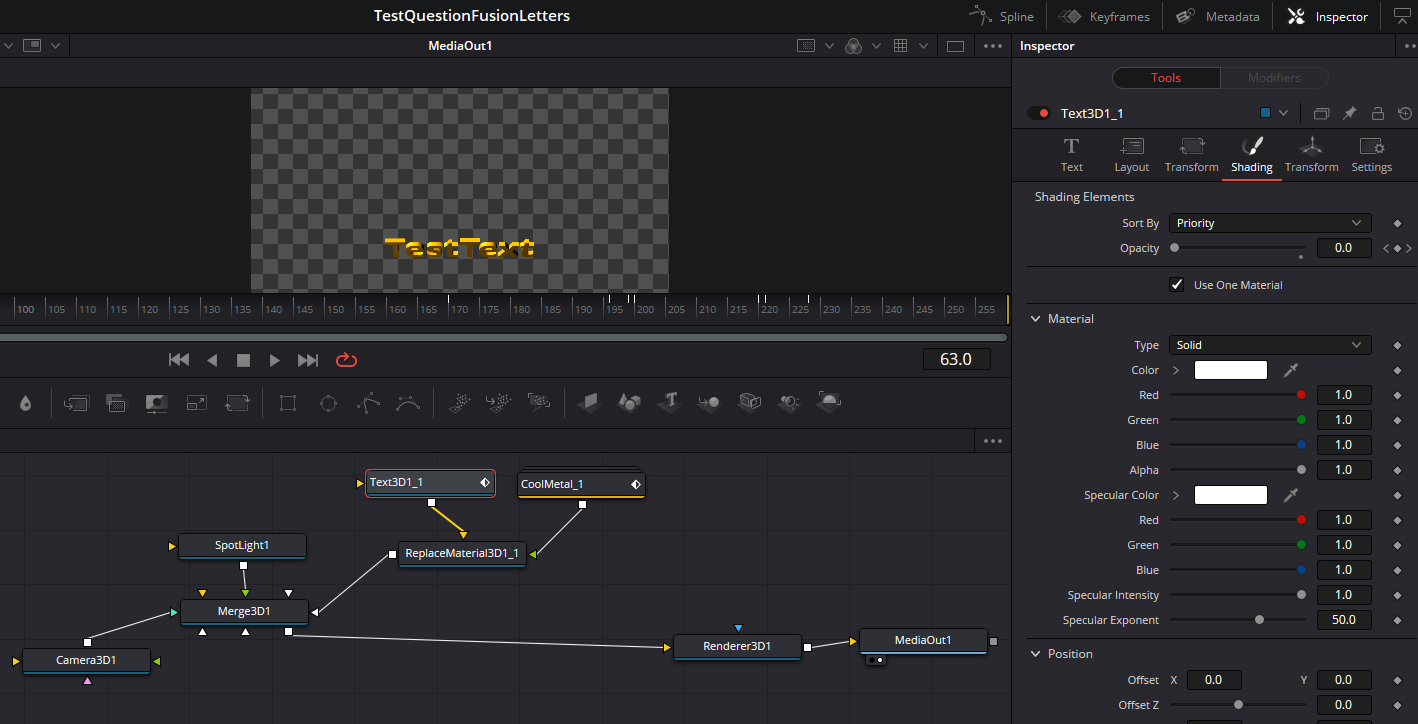Add a Transform node from toolbar

pos(238,403)
